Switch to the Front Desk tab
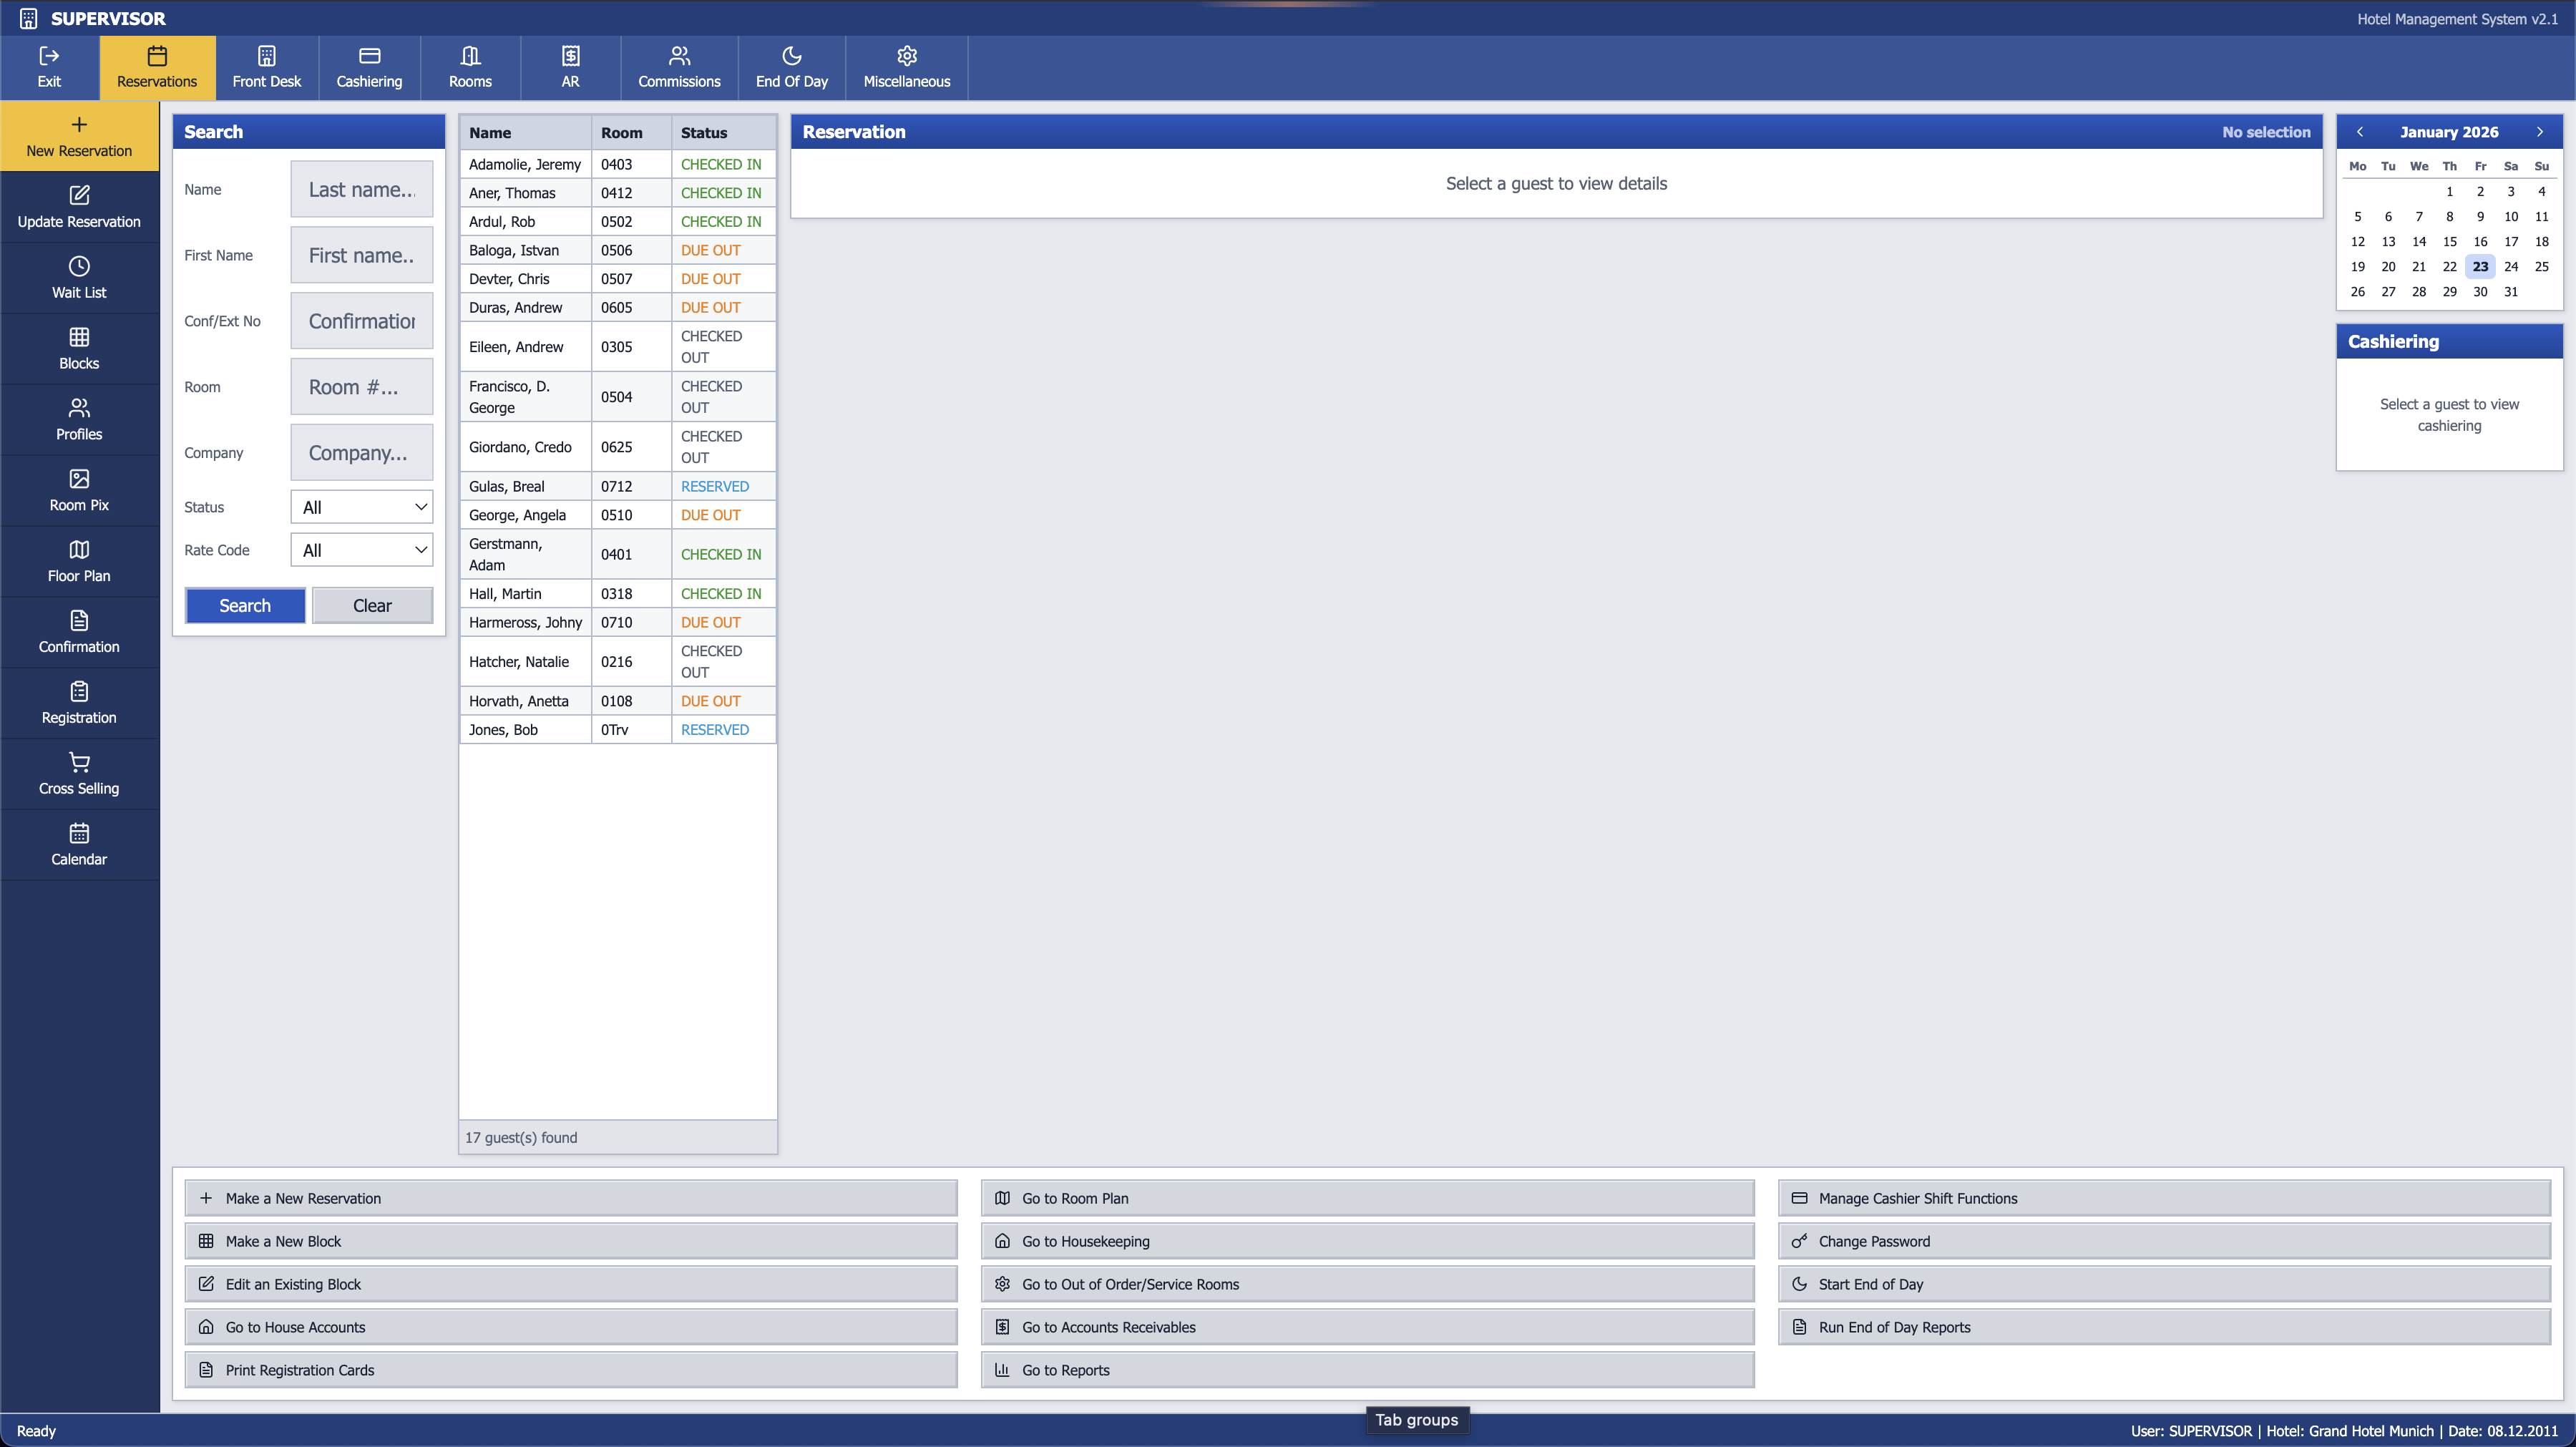 tap(266, 67)
